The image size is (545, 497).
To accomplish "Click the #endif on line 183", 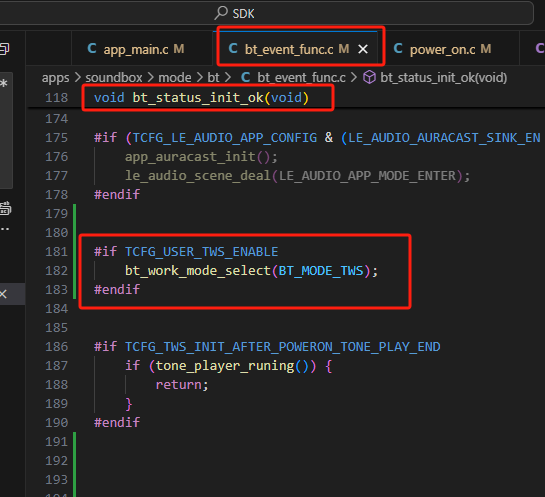I will (x=117, y=290).
